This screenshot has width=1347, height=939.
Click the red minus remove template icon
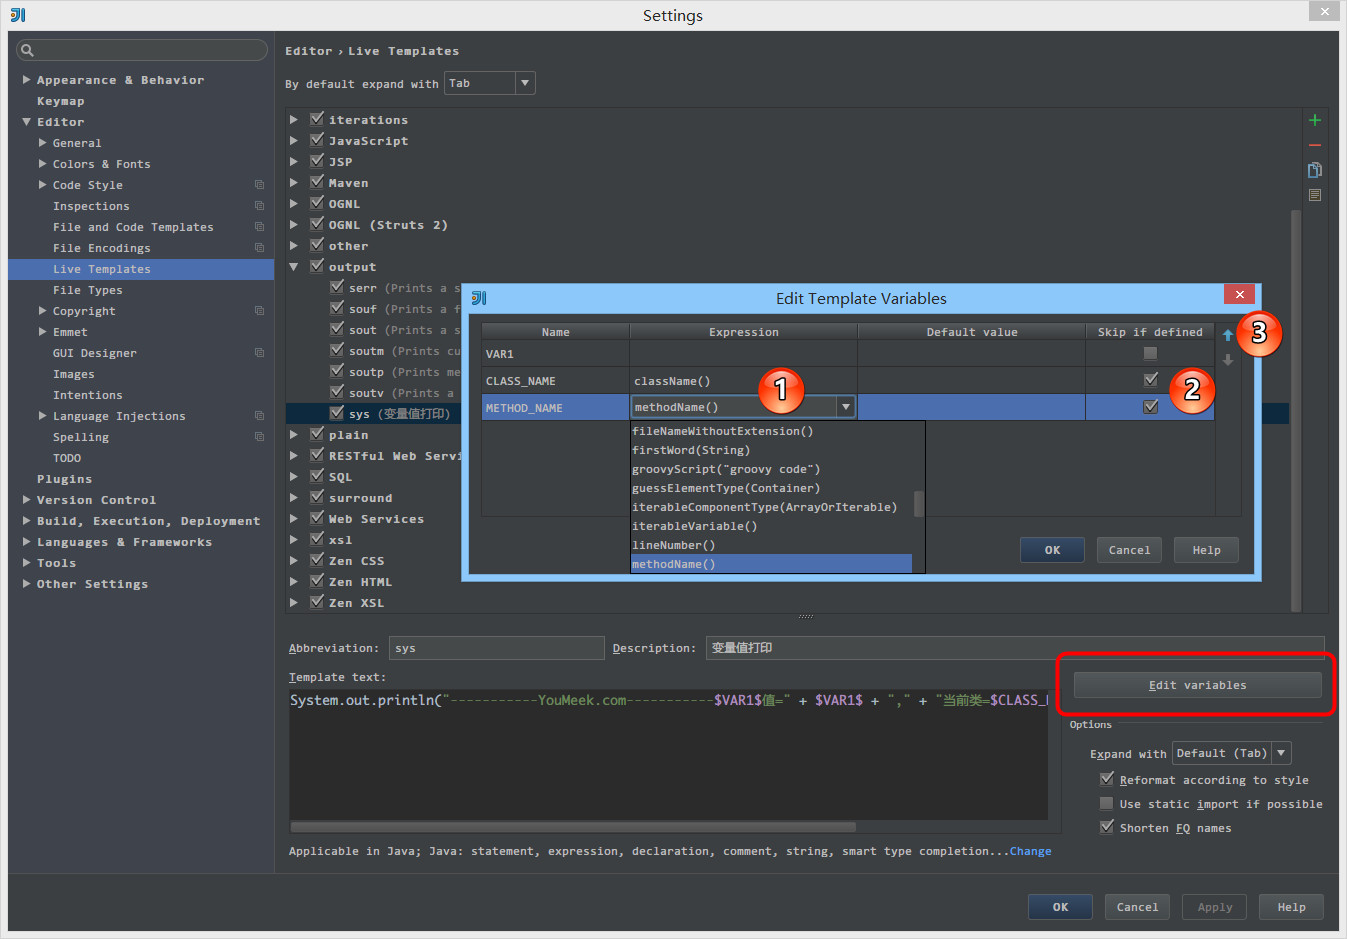(1314, 146)
